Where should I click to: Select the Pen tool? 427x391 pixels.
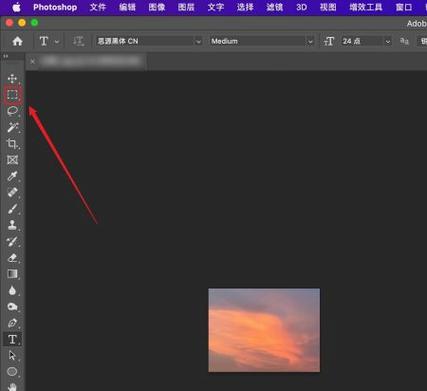[12, 323]
